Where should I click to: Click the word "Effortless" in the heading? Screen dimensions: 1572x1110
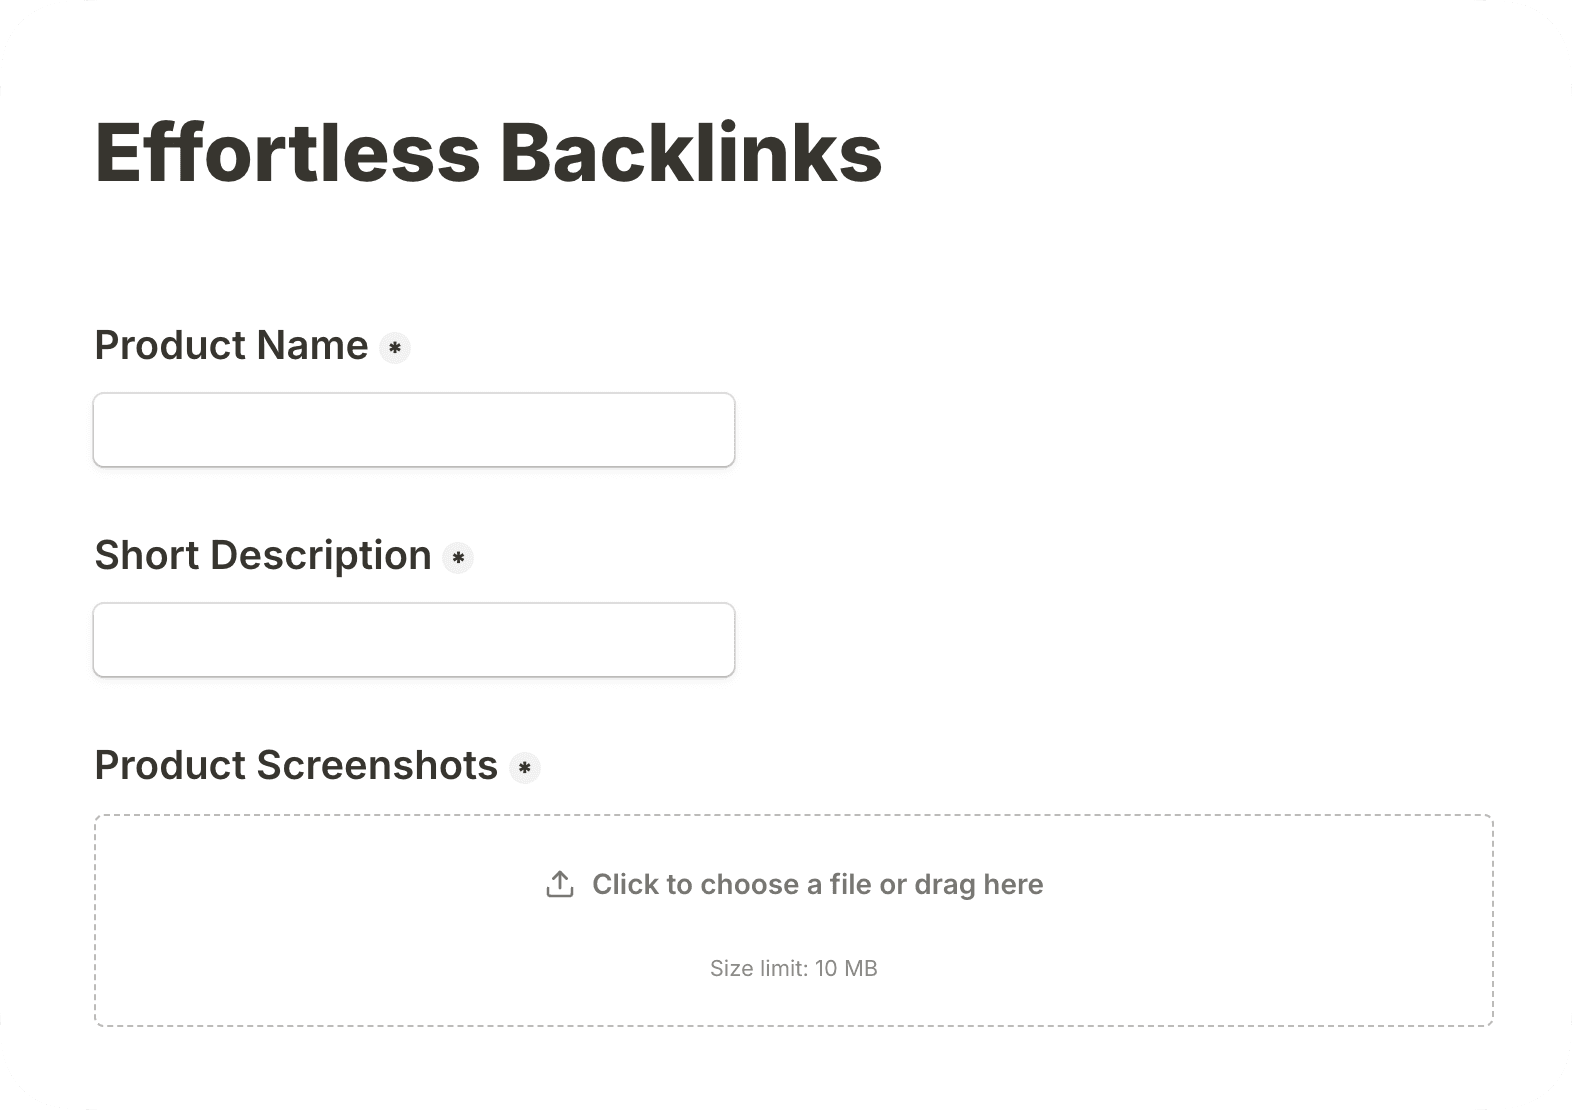click(288, 153)
